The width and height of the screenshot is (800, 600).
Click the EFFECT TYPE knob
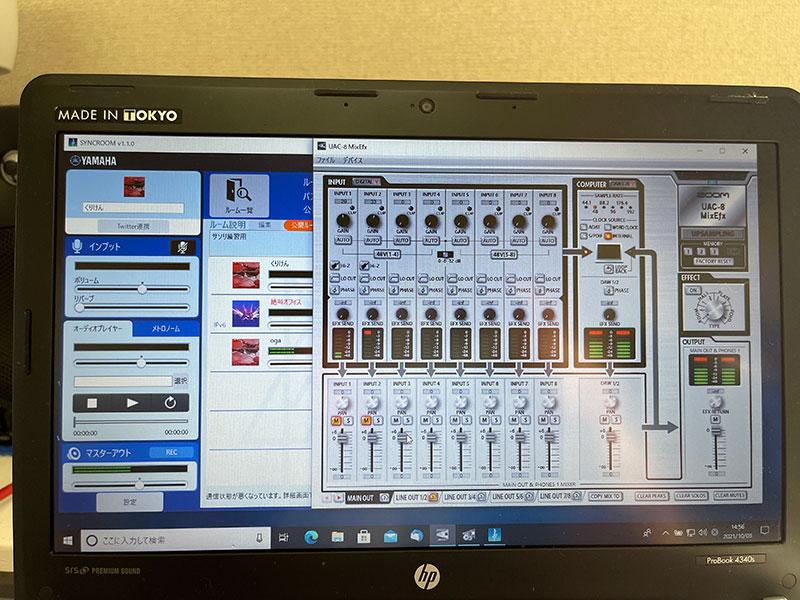click(715, 310)
